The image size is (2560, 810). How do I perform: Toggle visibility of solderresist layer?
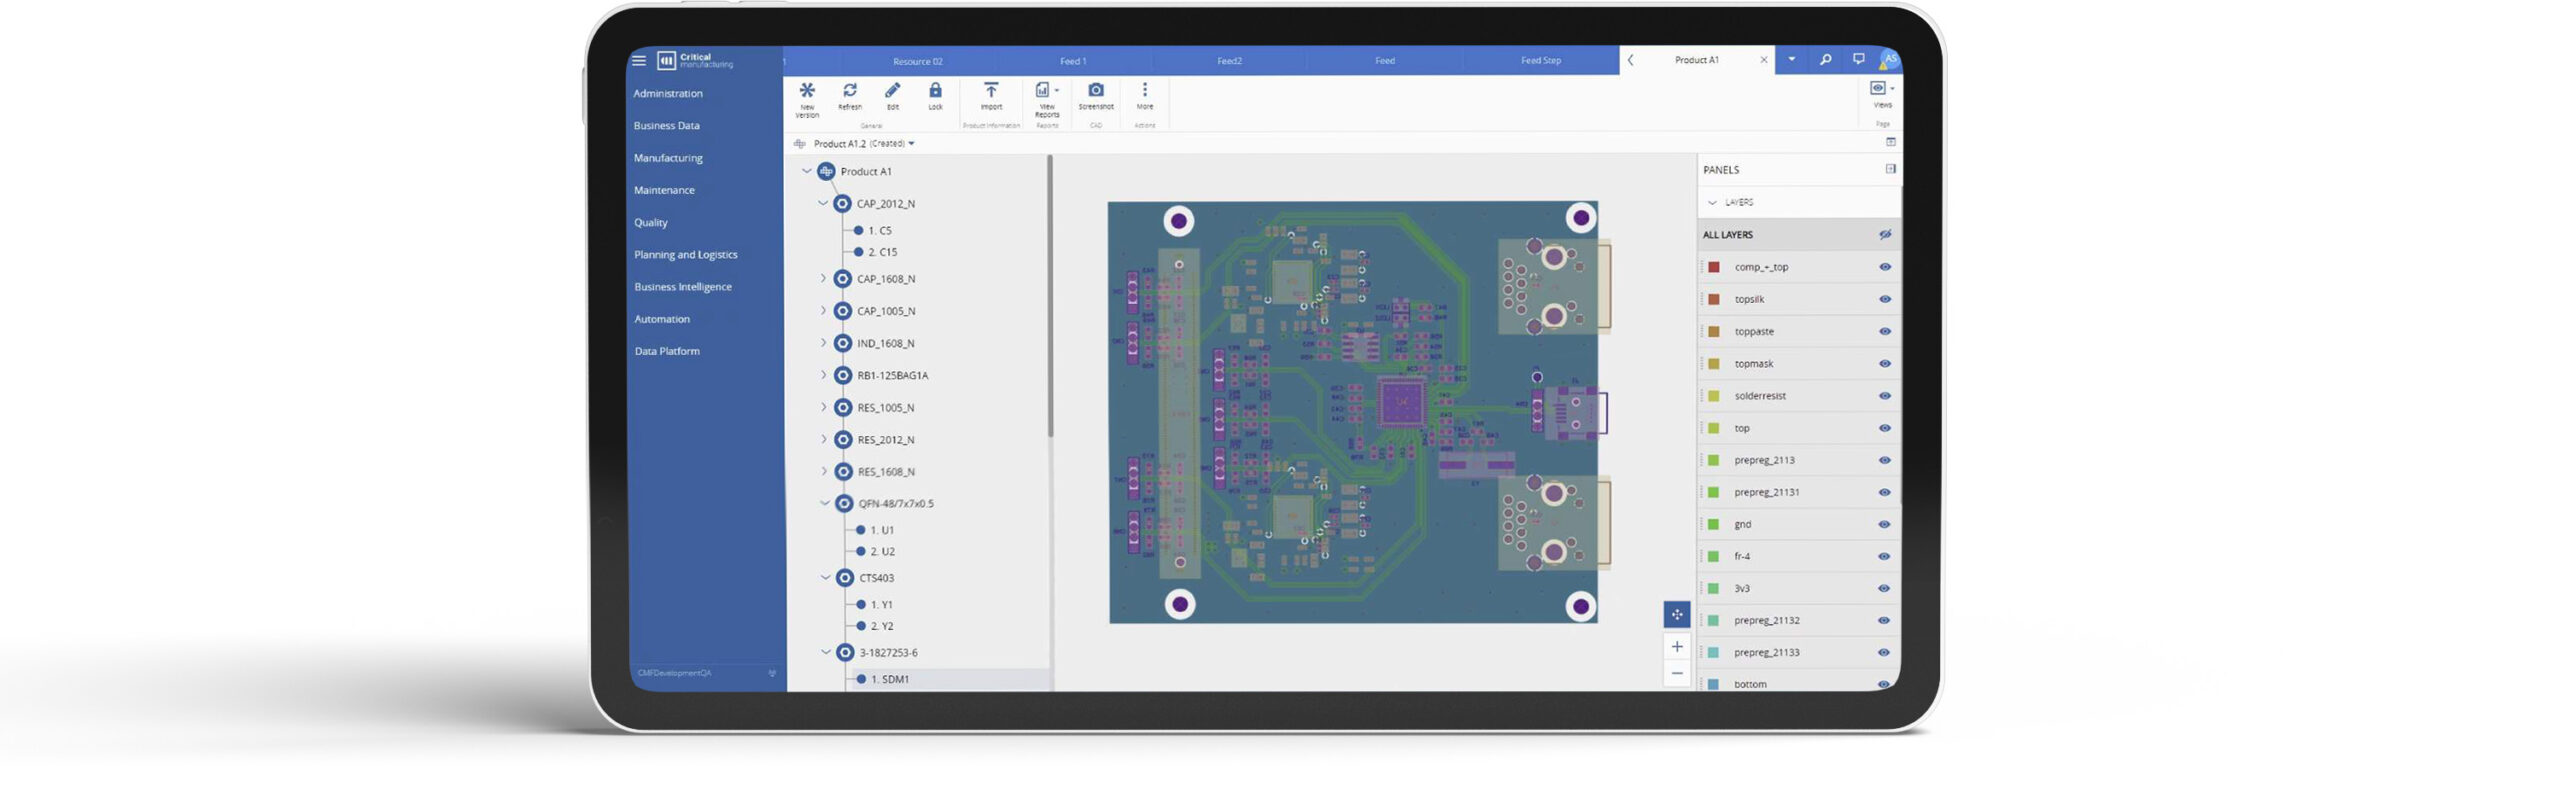(1884, 396)
